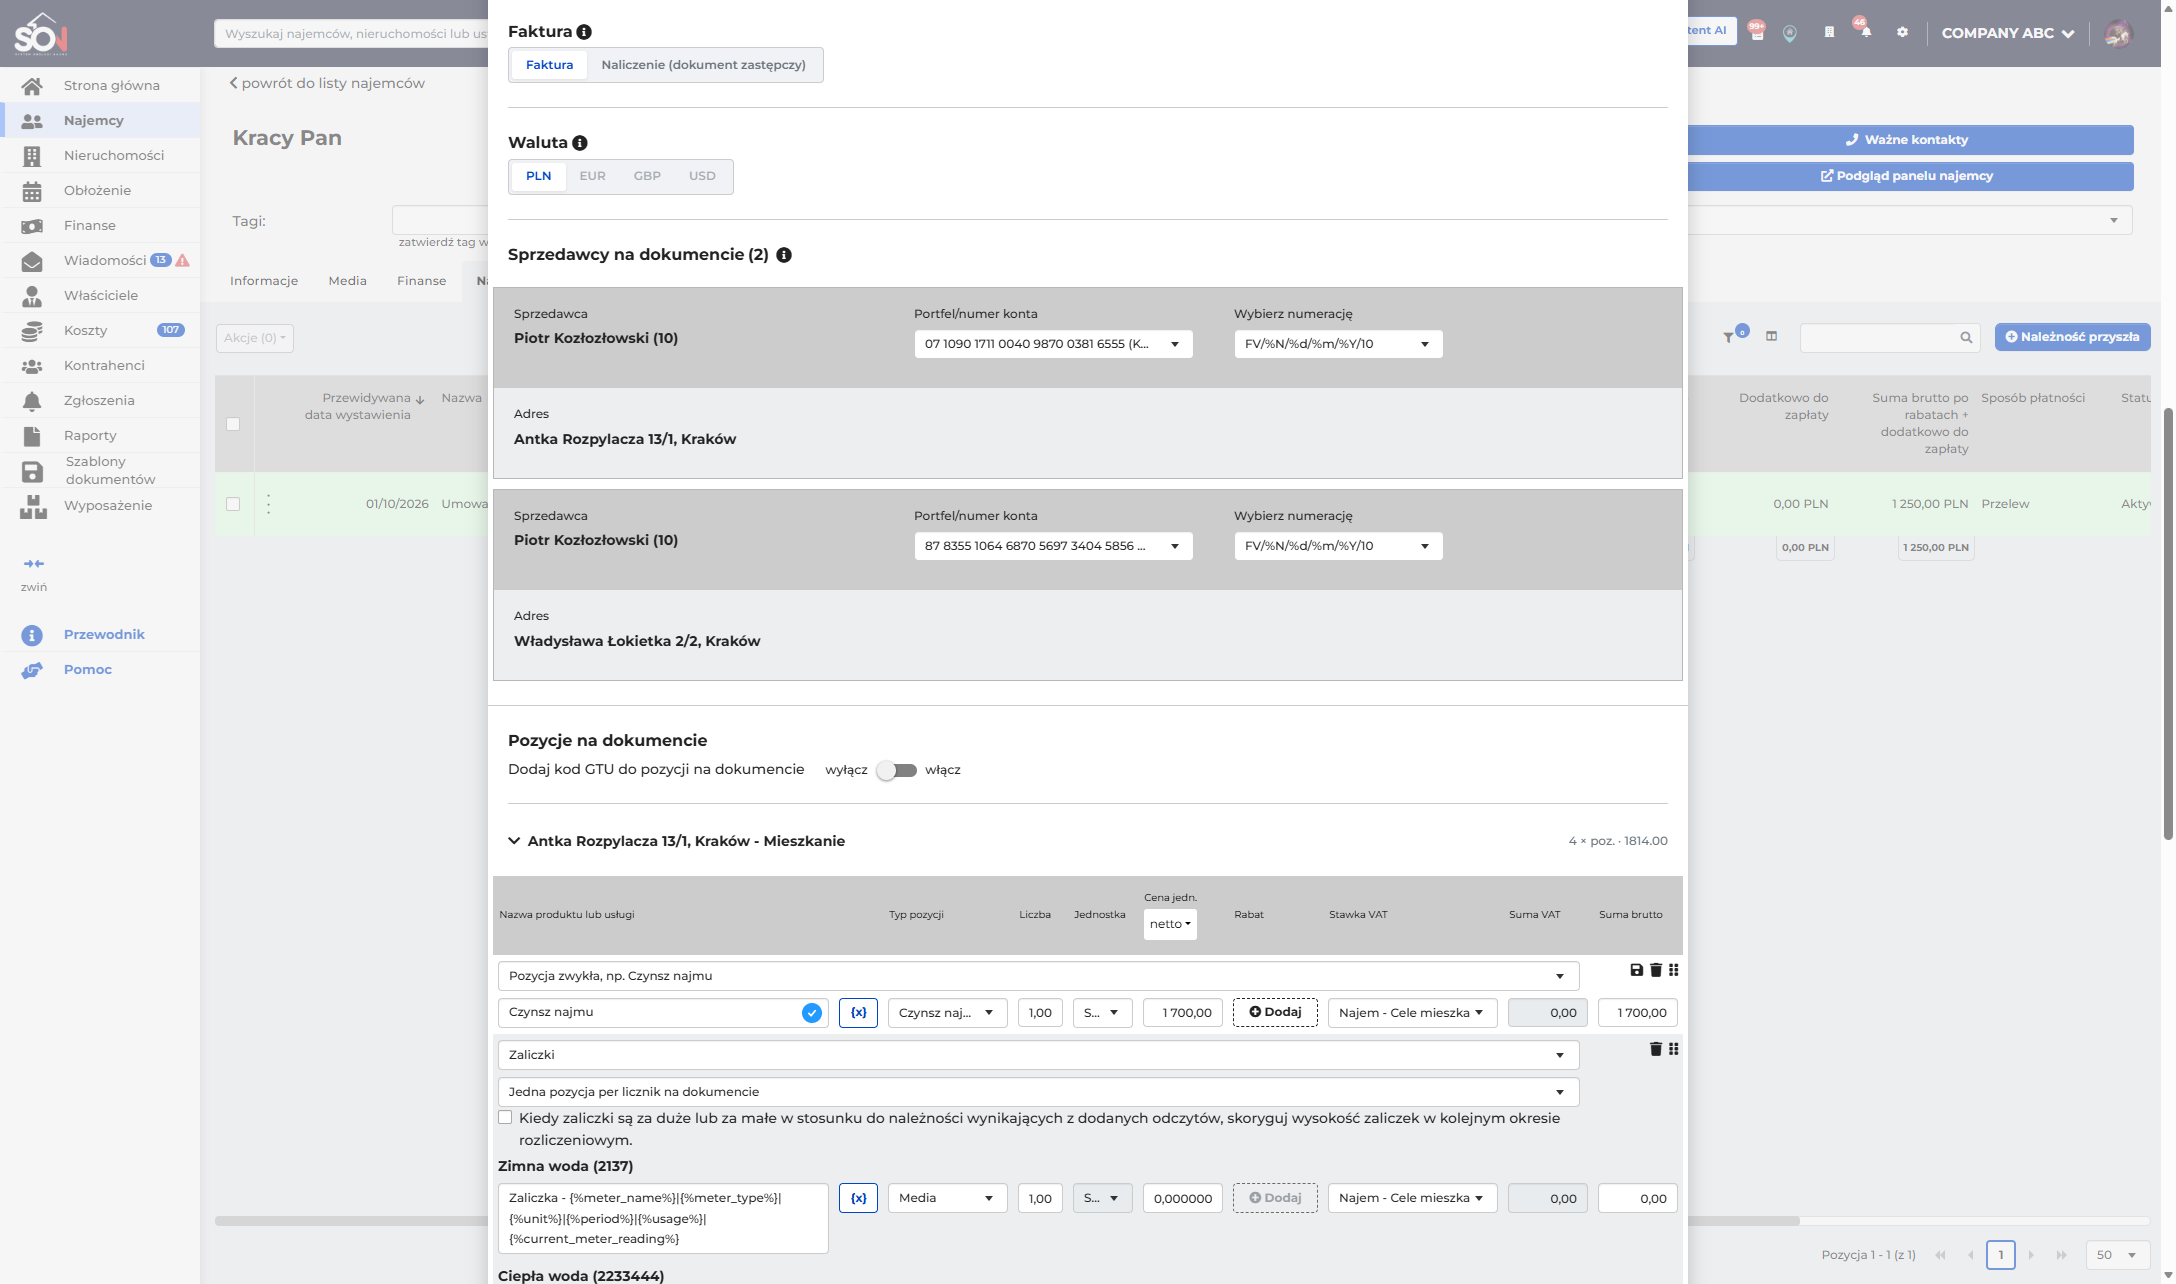Click drag handle icon of Zaliczki position
This screenshot has height=1284, width=2176.
click(x=1673, y=1049)
